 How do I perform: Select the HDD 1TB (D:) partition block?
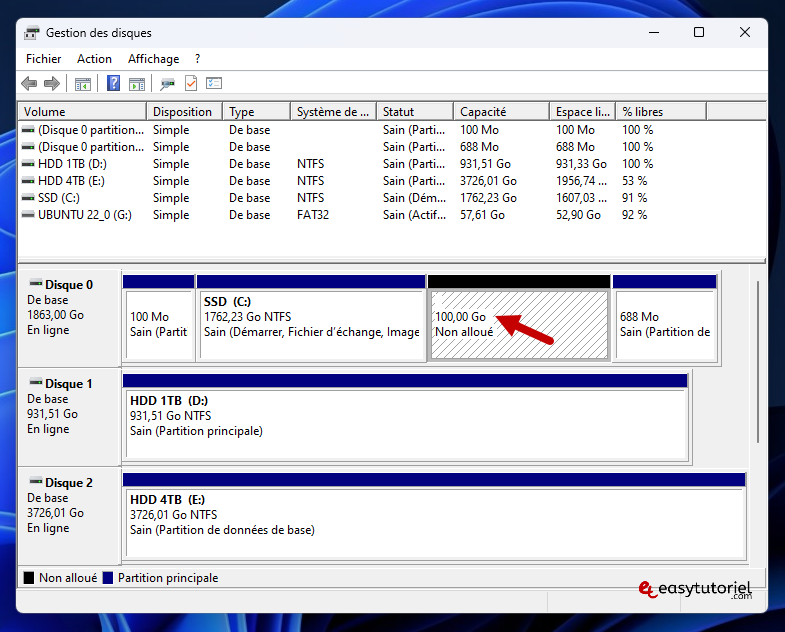tap(406, 418)
